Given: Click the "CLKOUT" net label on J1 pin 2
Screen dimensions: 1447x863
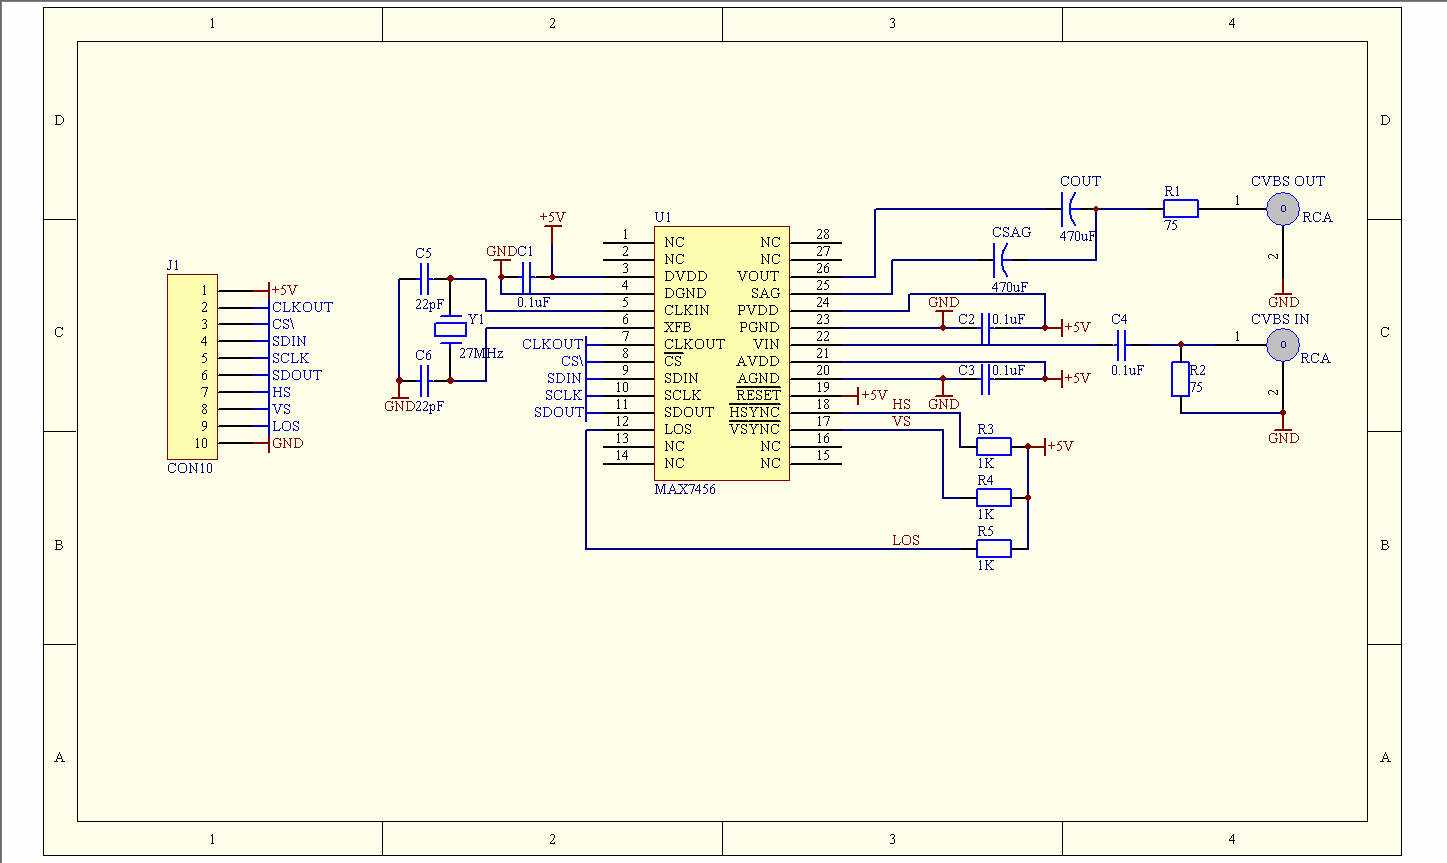Looking at the screenshot, I should (x=302, y=307).
